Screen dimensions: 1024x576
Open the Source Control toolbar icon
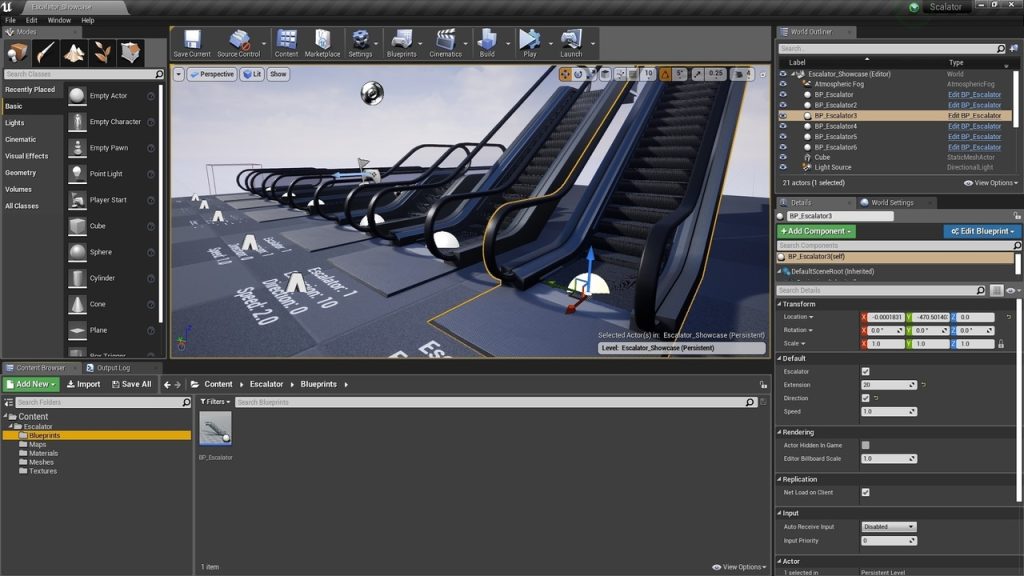pos(238,42)
